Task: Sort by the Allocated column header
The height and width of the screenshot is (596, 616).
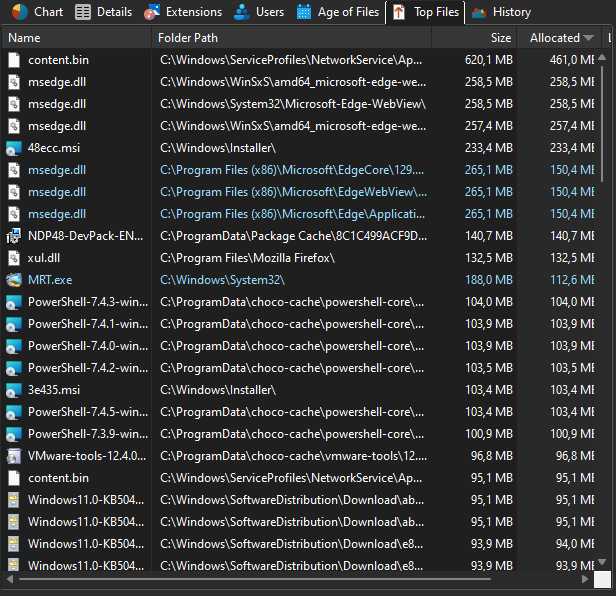Action: coord(554,38)
